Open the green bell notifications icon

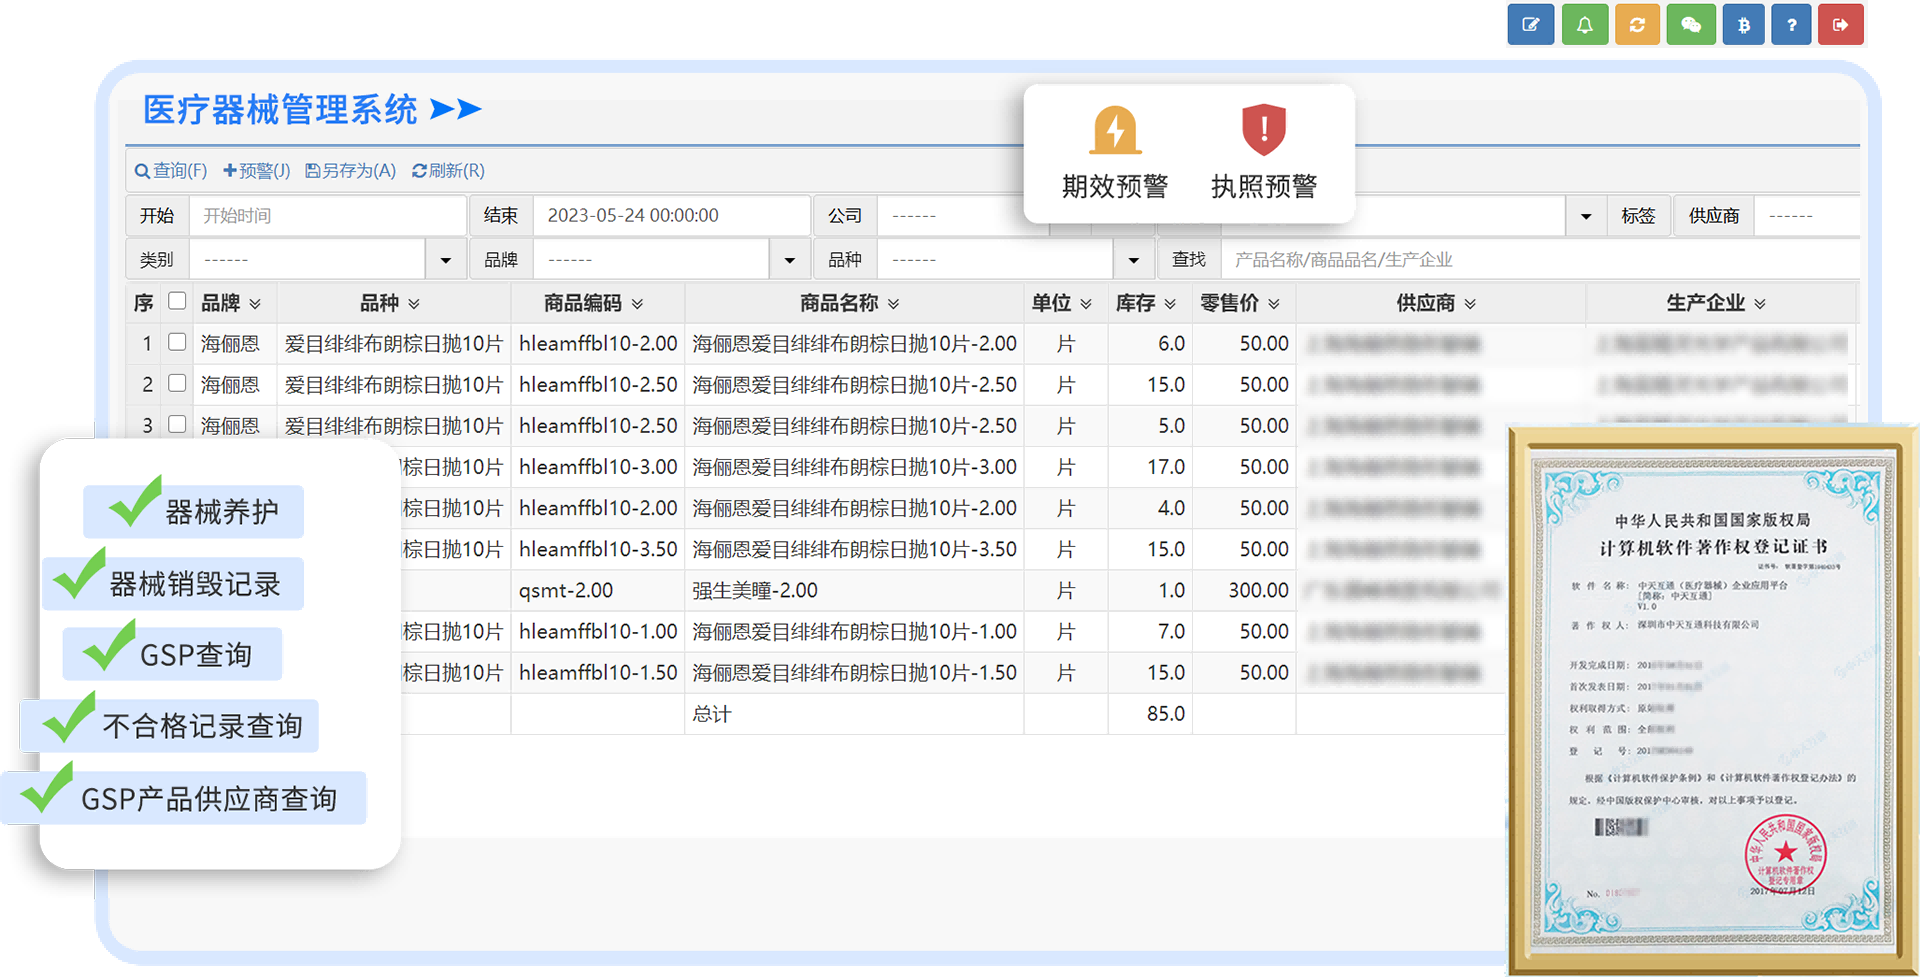[x=1584, y=25]
